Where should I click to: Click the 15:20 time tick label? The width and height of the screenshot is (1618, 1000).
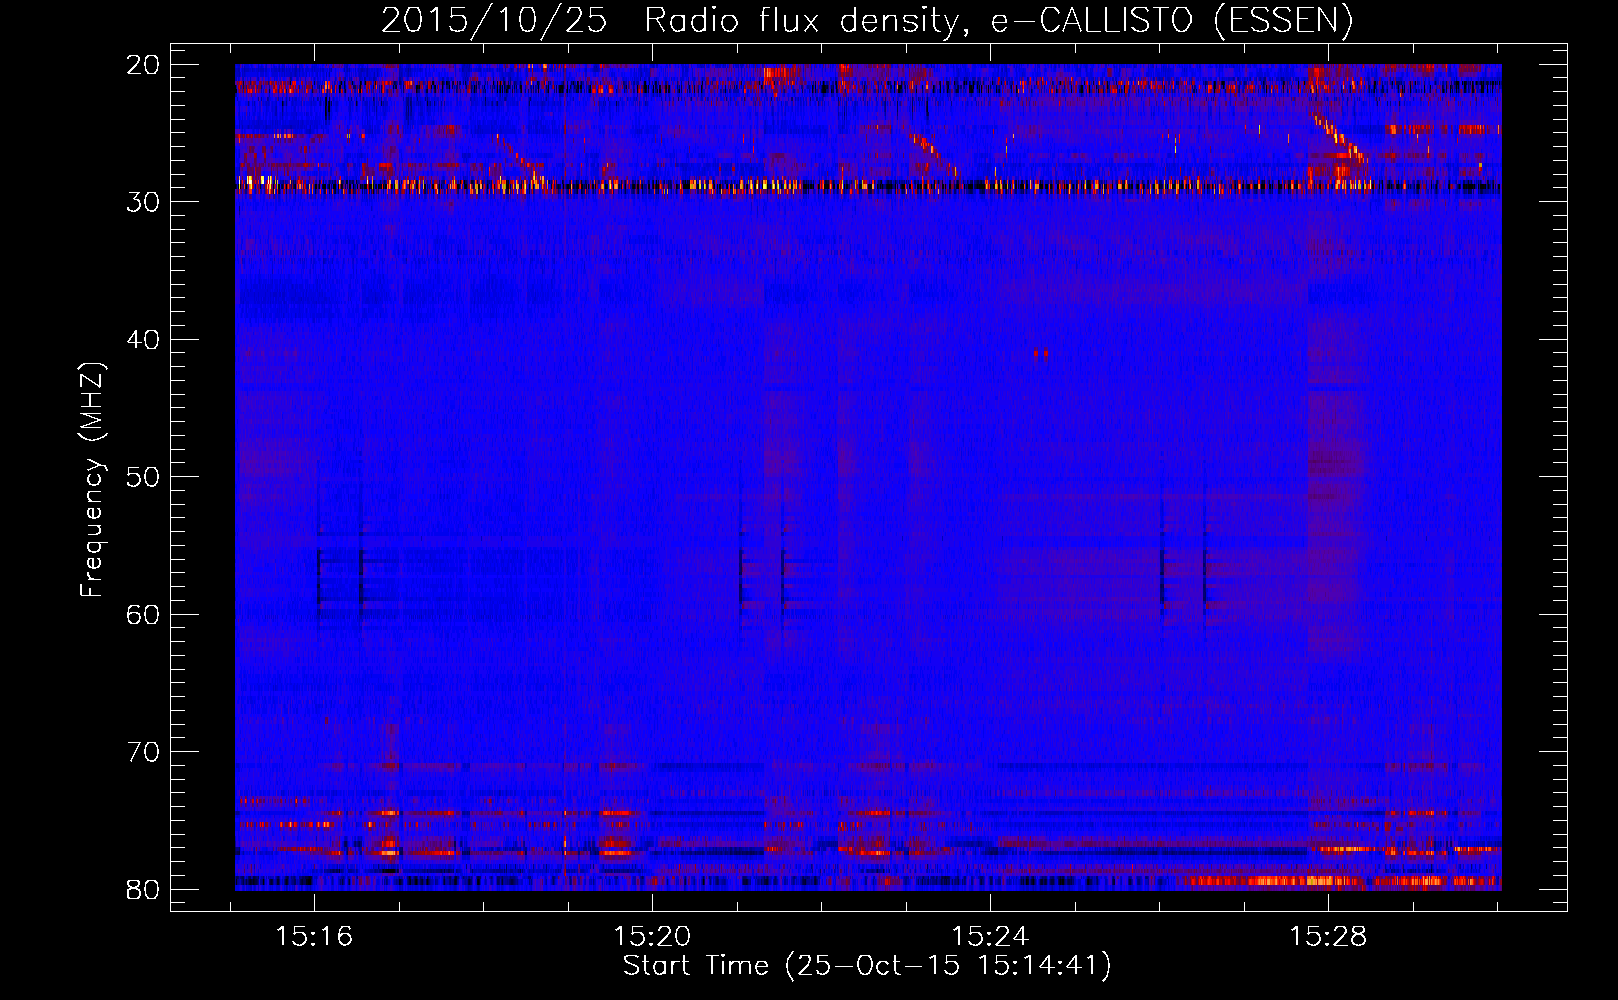coord(652,937)
